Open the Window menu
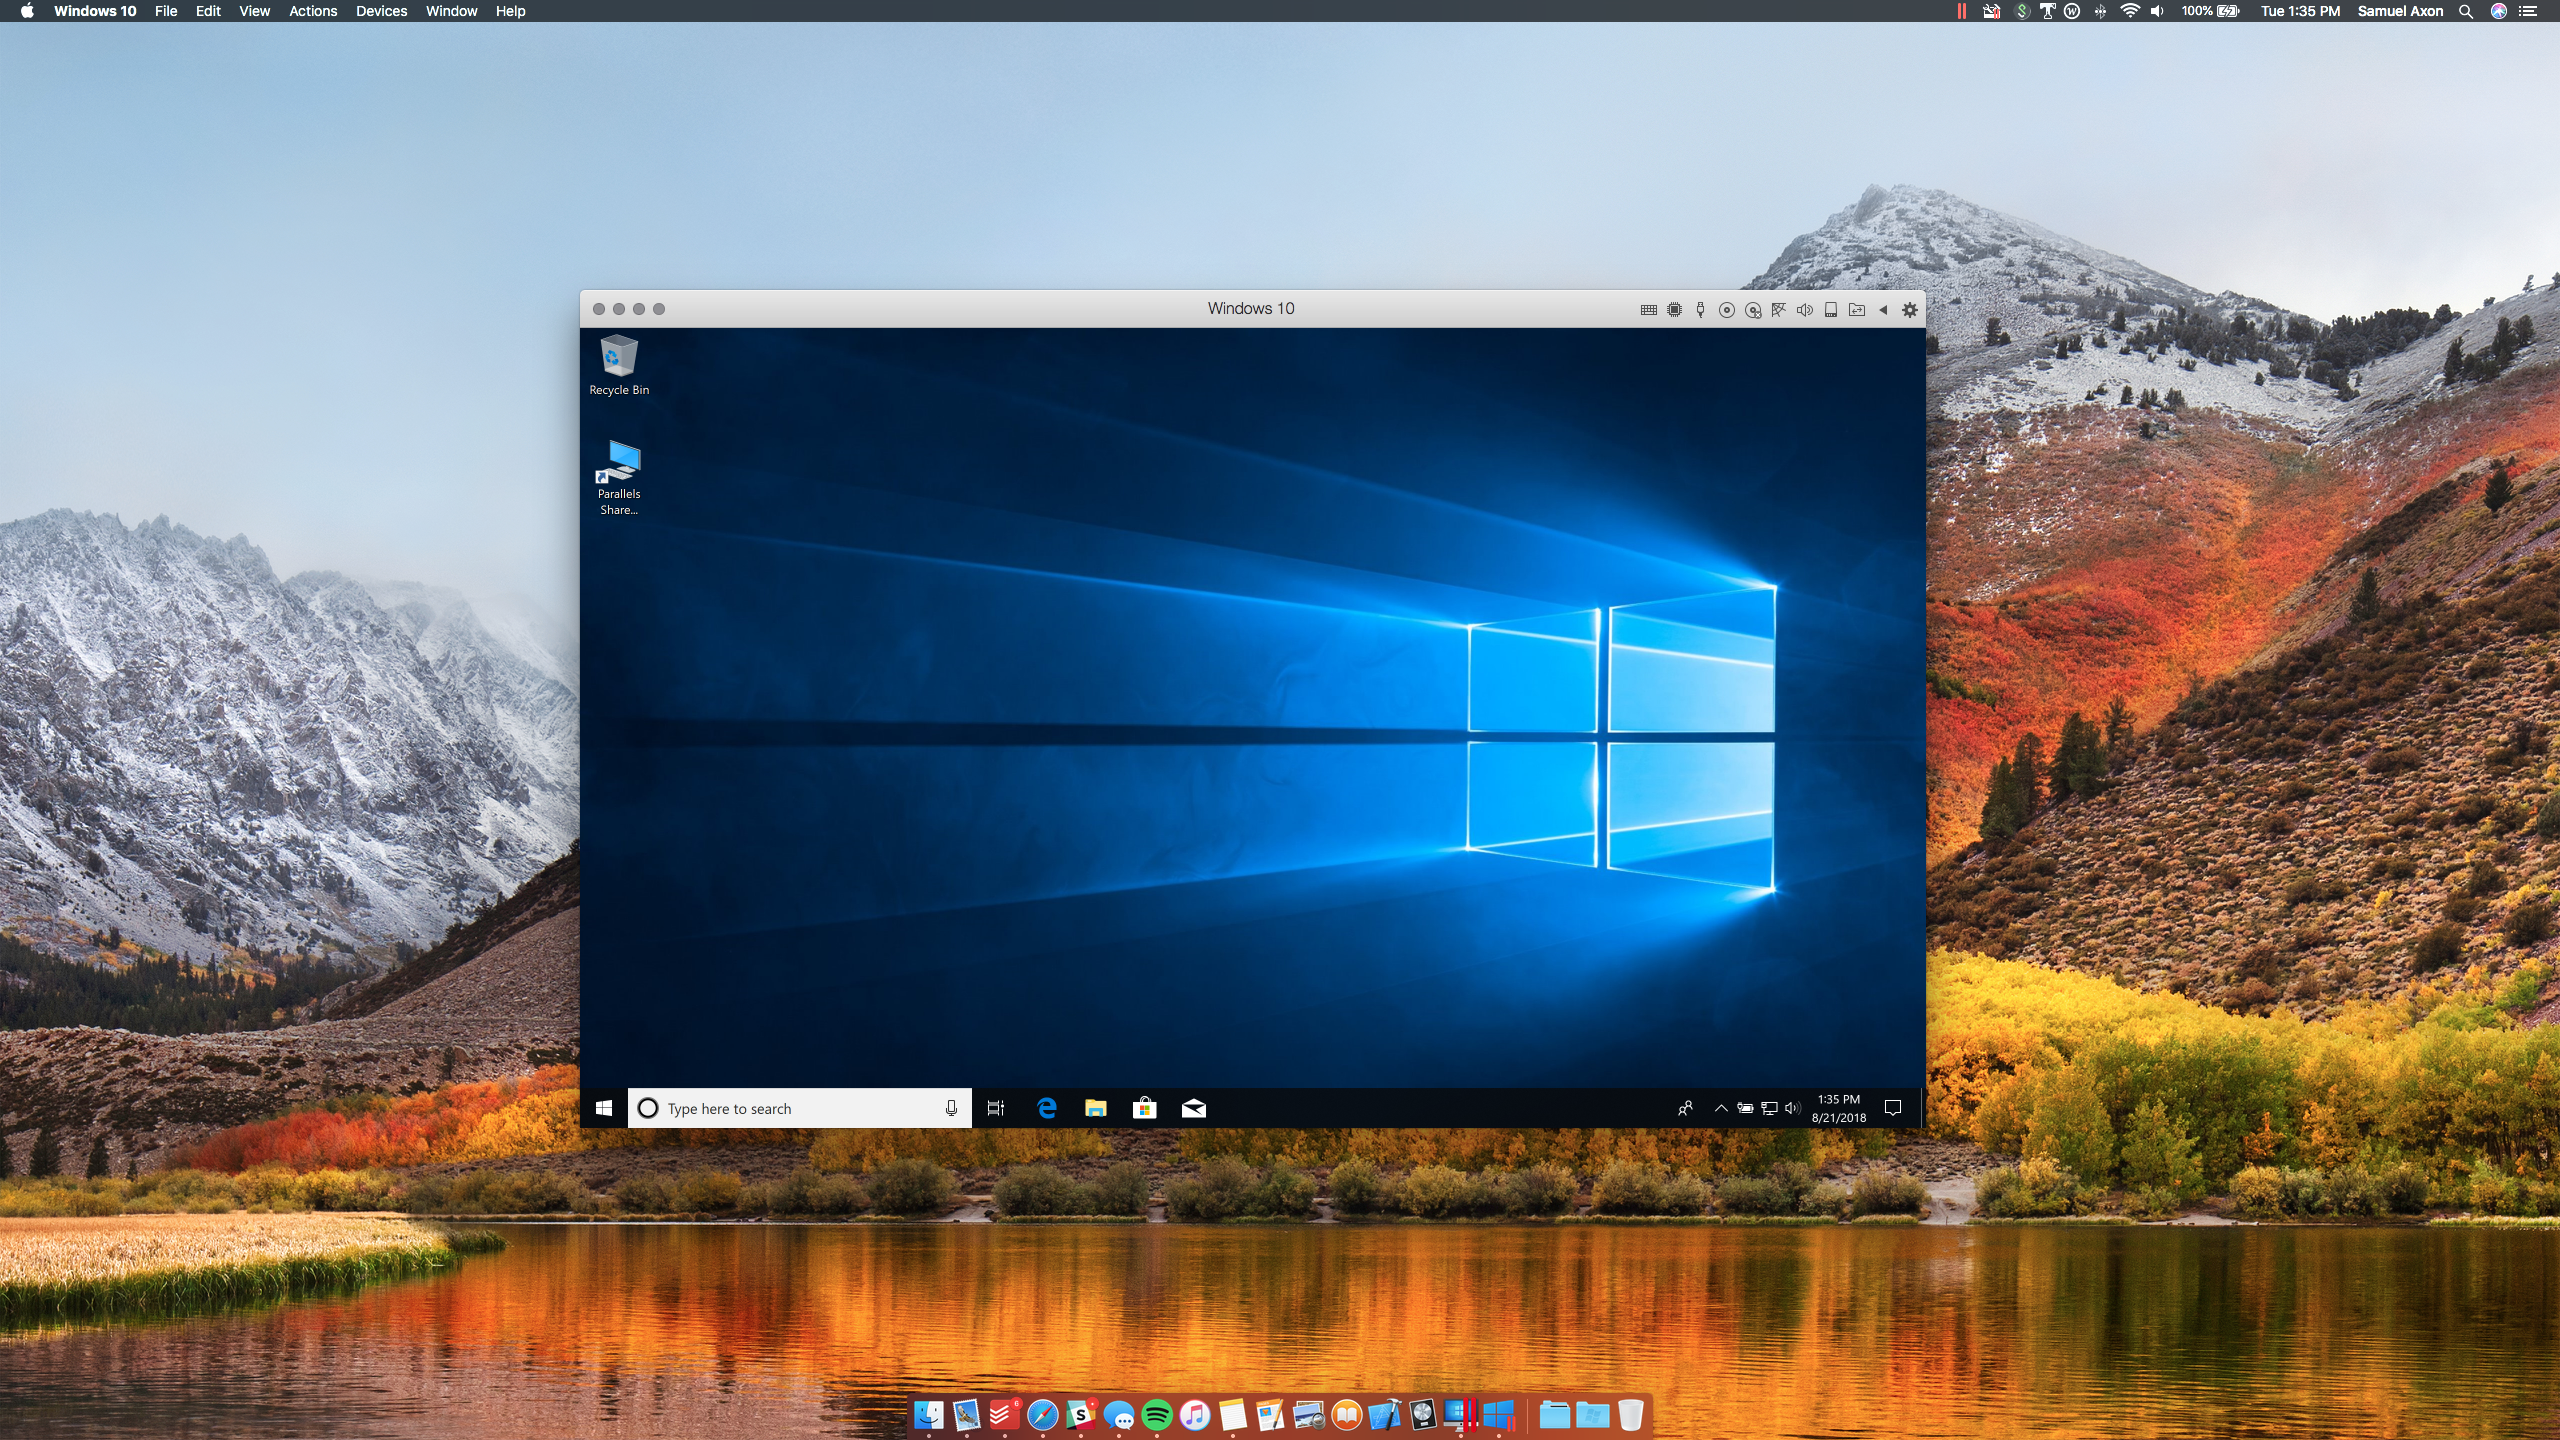The height and width of the screenshot is (1440, 2560). (451, 11)
